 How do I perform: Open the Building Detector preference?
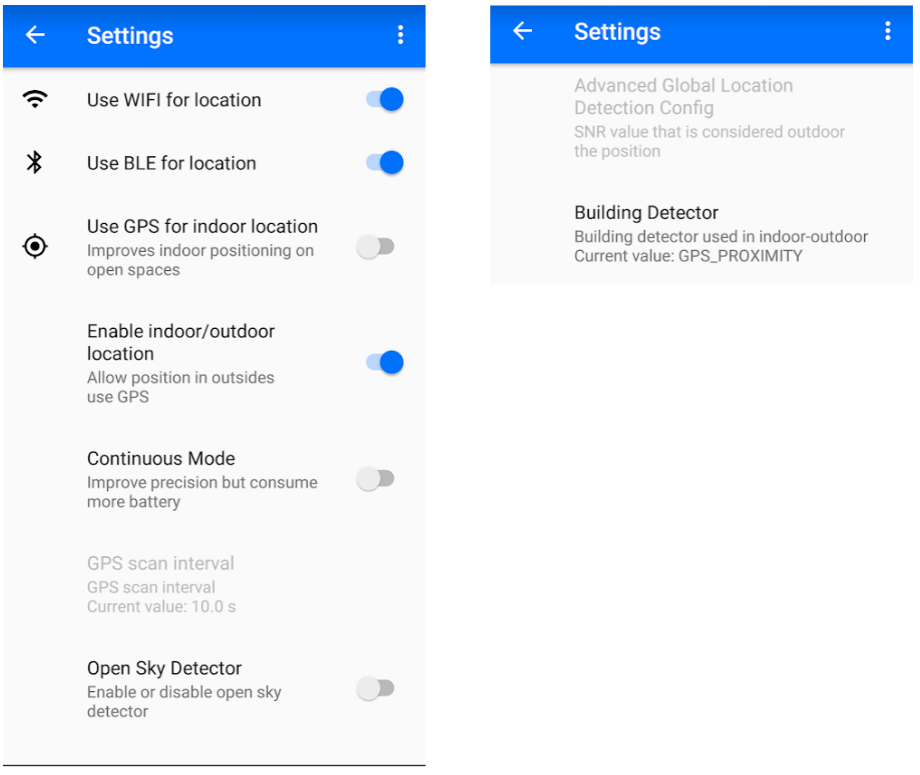tap(701, 233)
